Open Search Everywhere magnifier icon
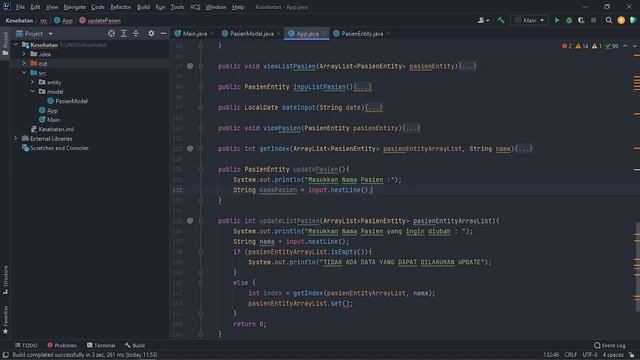Viewport: 640px width, 360px height. pyautogui.click(x=609, y=20)
